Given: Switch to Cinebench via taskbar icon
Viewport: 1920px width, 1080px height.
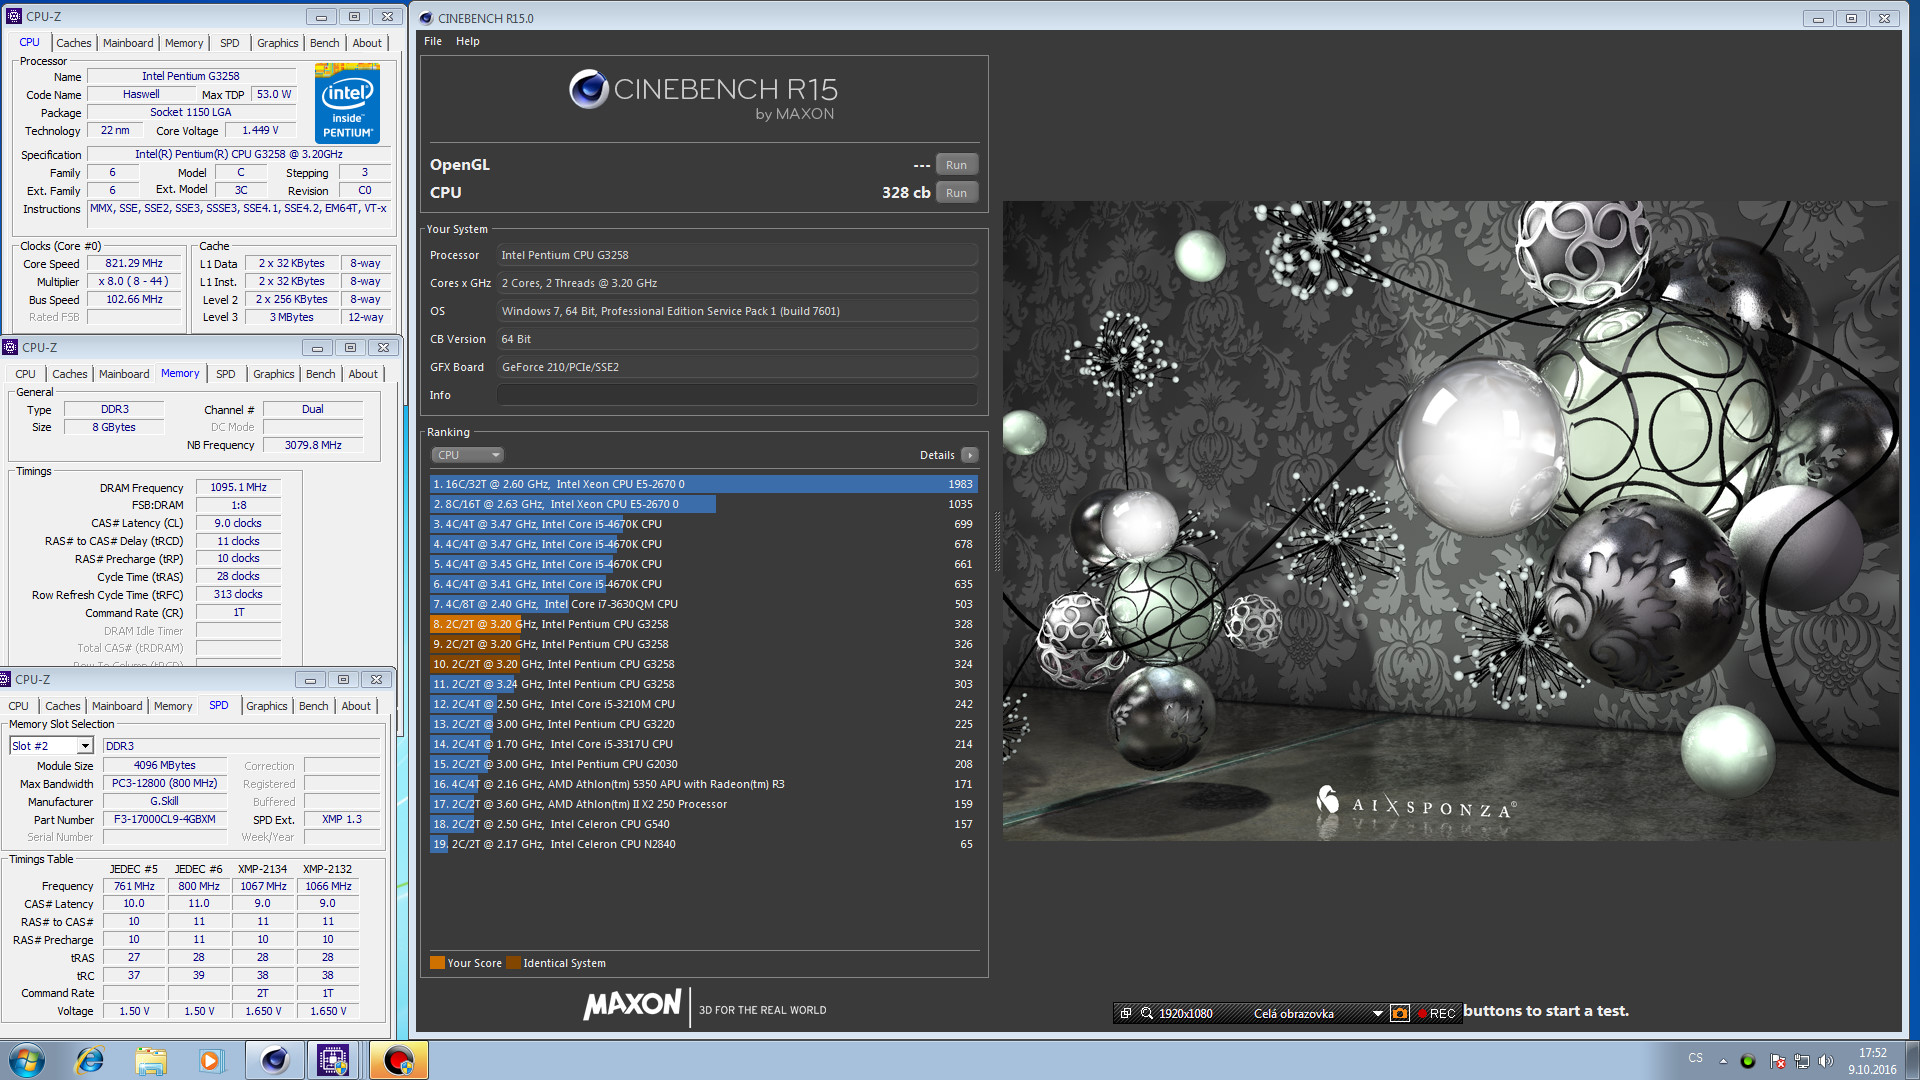Looking at the screenshot, I should tap(274, 1060).
